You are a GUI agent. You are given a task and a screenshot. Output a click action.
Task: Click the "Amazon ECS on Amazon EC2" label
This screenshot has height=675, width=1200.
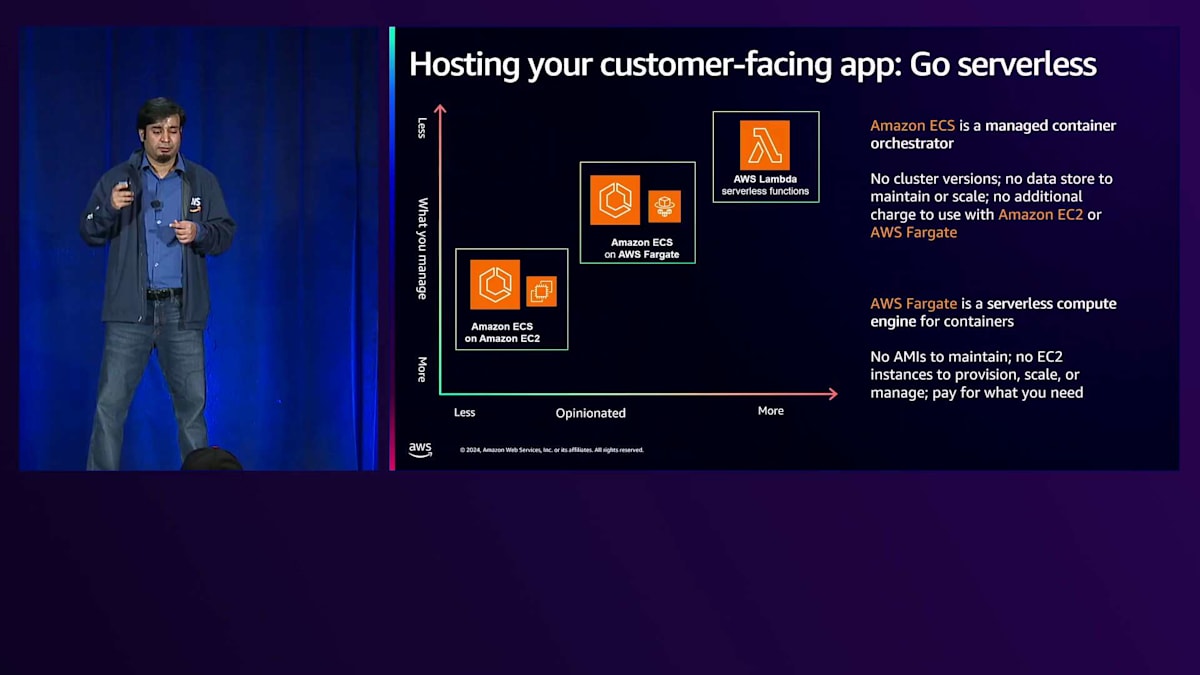click(502, 333)
